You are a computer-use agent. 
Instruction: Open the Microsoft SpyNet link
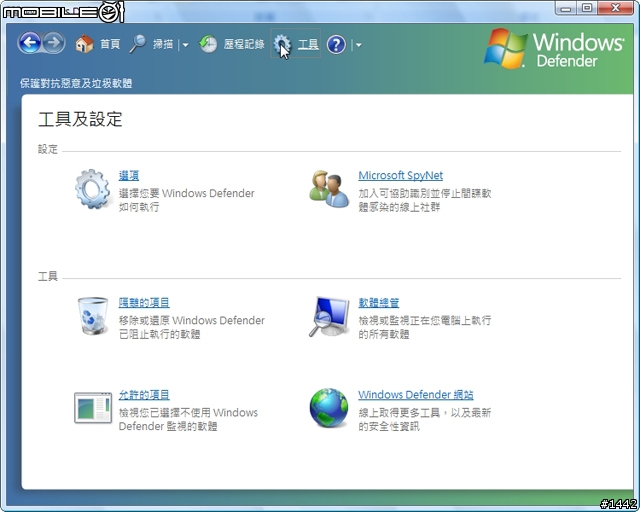(400, 176)
